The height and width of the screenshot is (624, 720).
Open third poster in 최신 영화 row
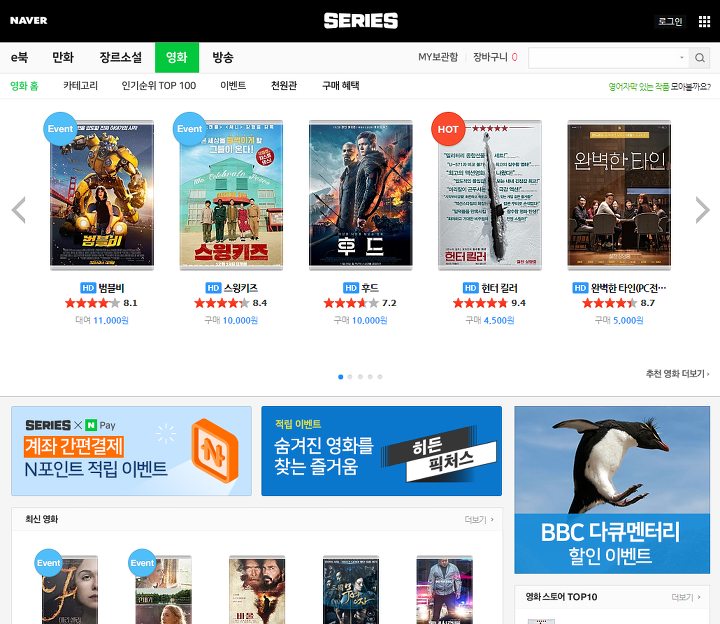(x=257, y=590)
